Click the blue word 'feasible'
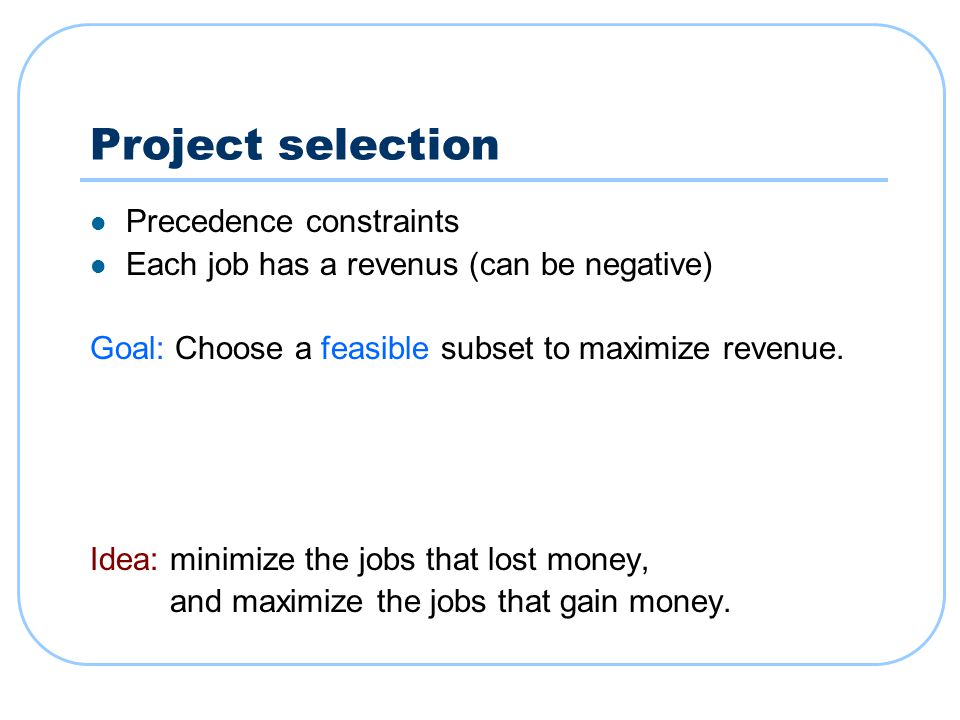Screen dimensions: 960x720 coord(375,348)
